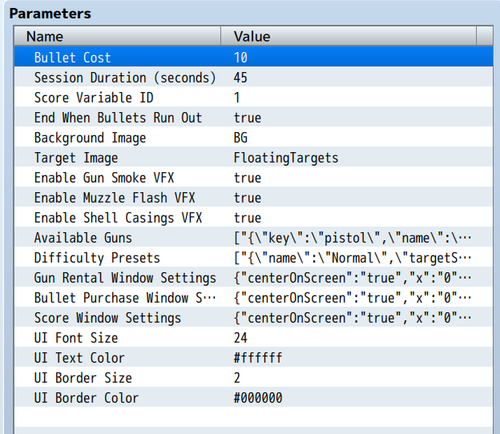Screen dimensions: 500x434
Task: Select Score Window Settings parameter
Action: click(x=253, y=317)
